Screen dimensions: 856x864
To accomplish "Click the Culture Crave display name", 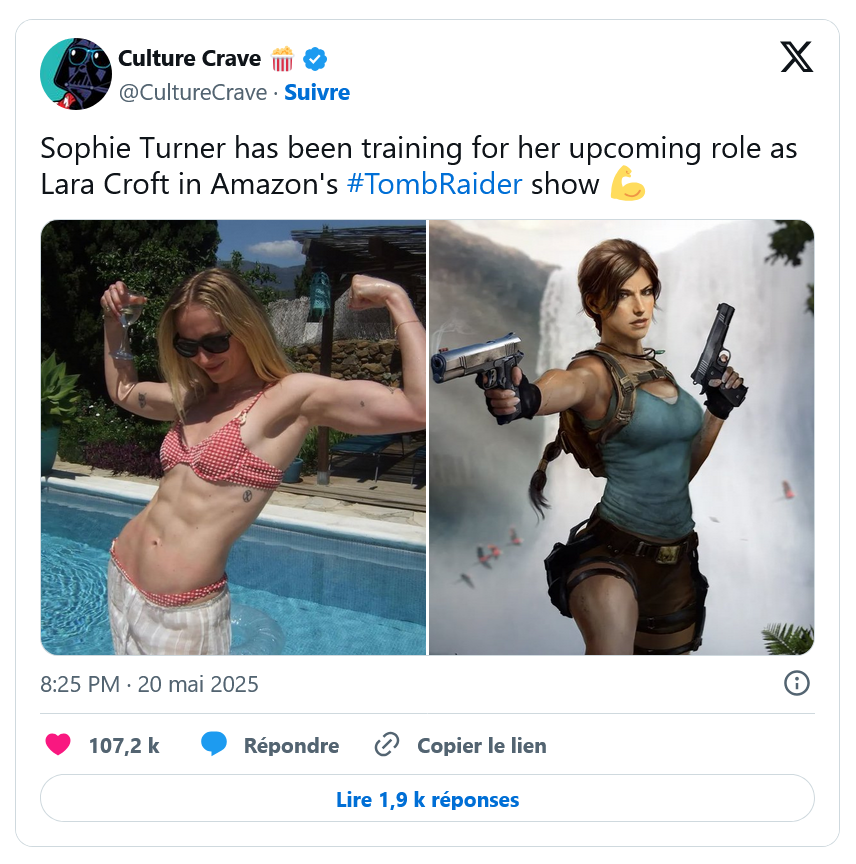I will [x=190, y=58].
